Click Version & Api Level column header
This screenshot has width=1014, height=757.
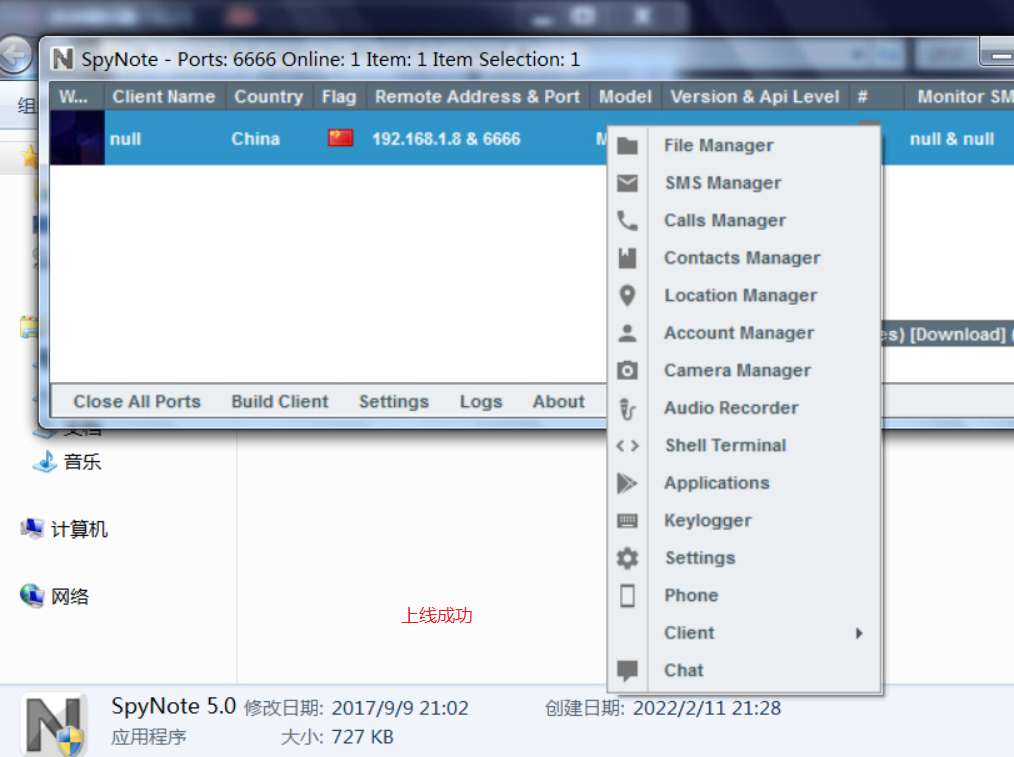(755, 97)
